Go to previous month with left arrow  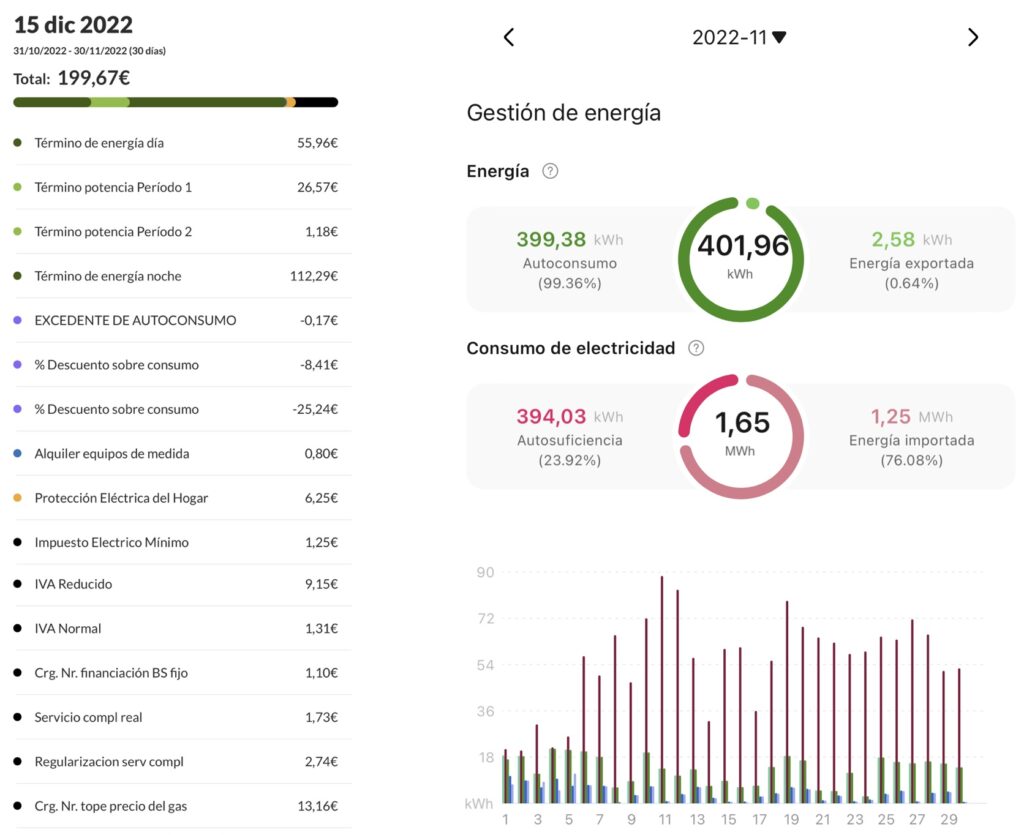[508, 38]
